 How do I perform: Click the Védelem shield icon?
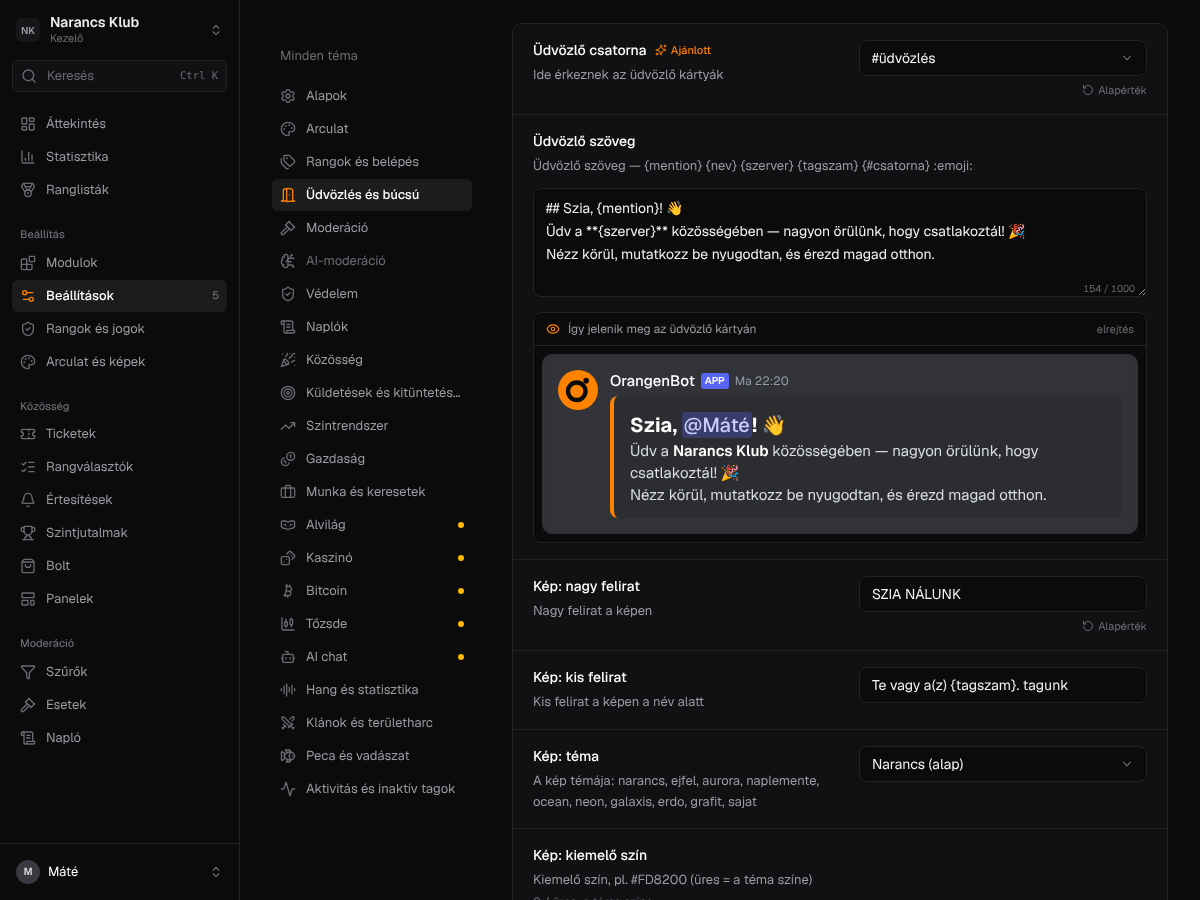point(288,294)
